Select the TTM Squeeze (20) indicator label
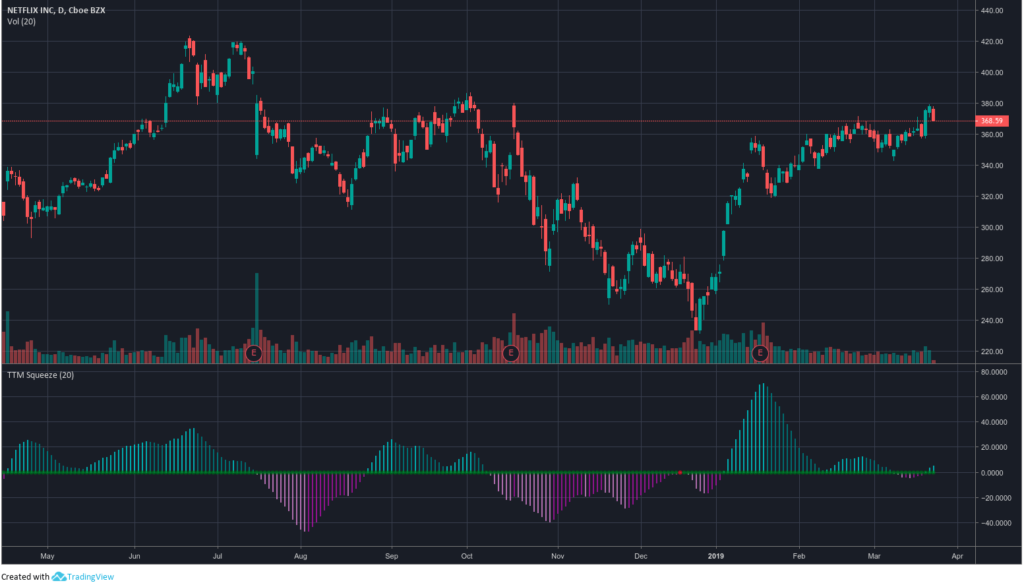 click(x=40, y=374)
